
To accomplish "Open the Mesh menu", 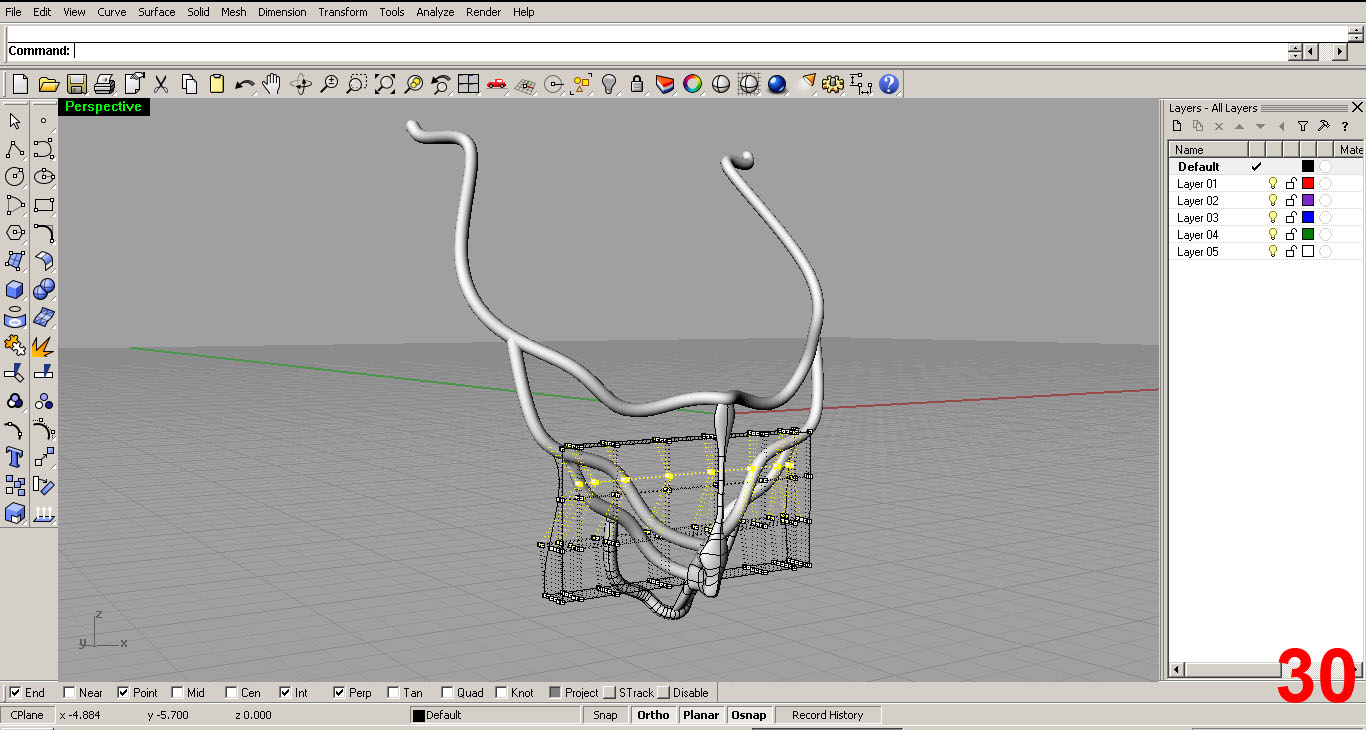I will (234, 12).
